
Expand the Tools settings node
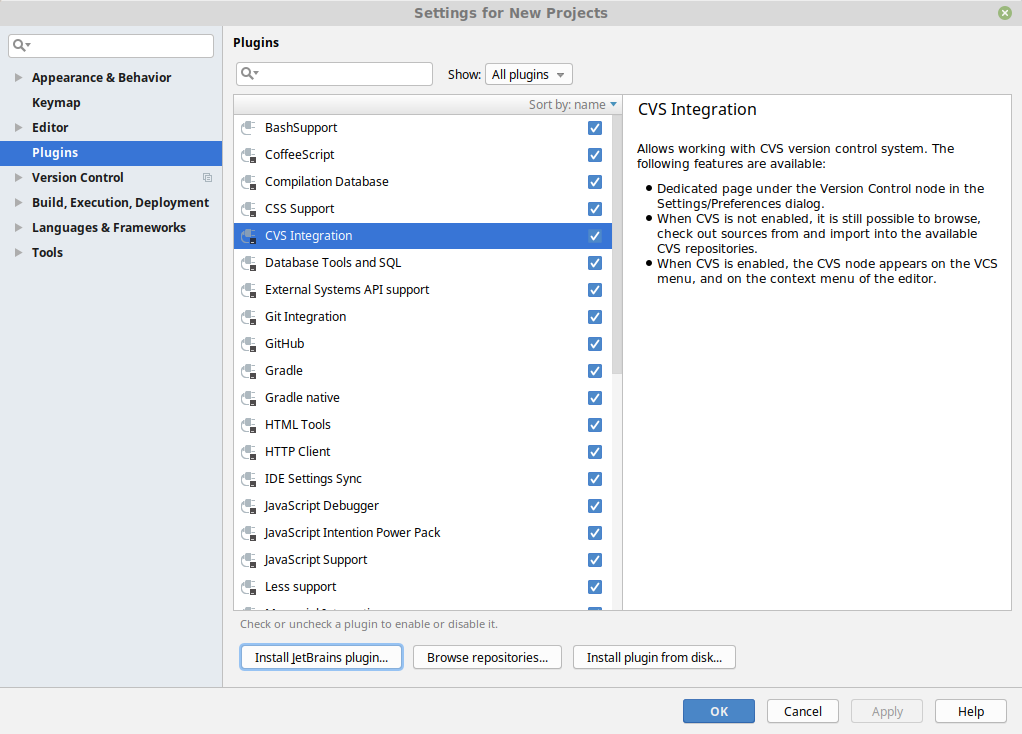[x=18, y=253]
